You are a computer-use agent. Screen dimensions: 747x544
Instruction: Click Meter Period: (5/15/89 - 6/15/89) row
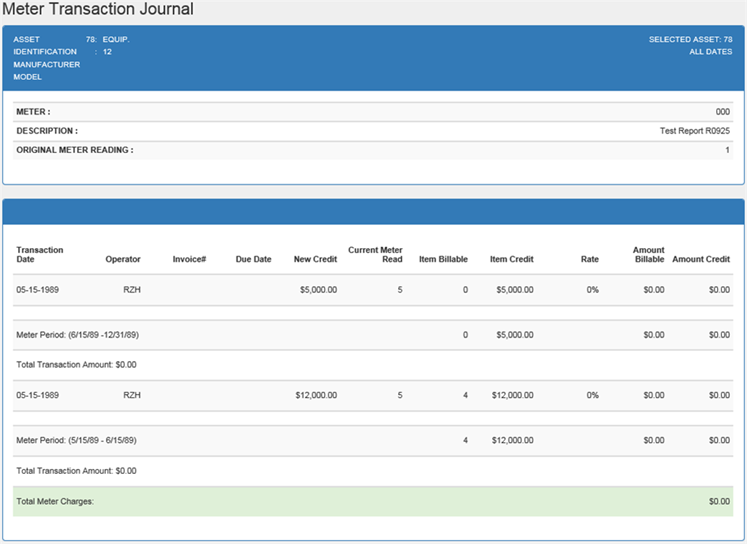point(373,441)
